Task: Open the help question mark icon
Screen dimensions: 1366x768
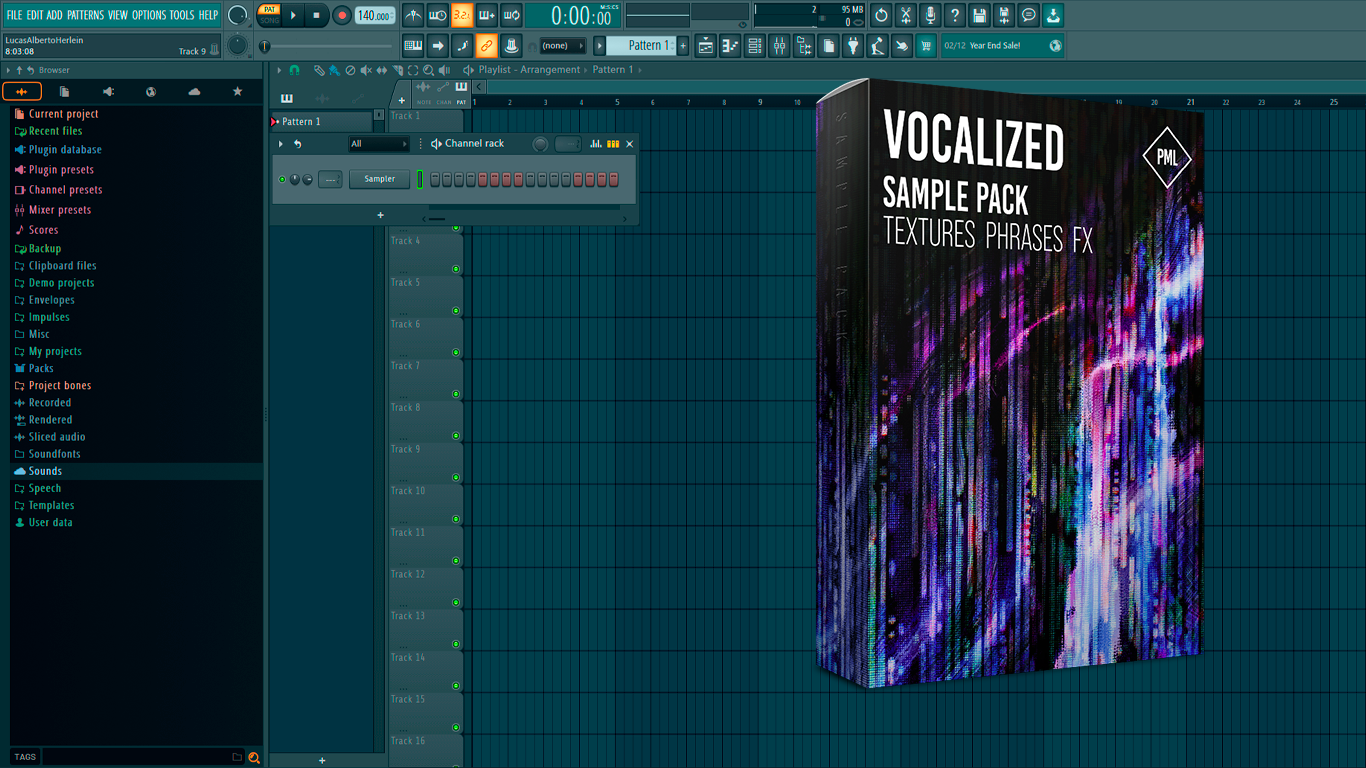Action: [x=955, y=15]
